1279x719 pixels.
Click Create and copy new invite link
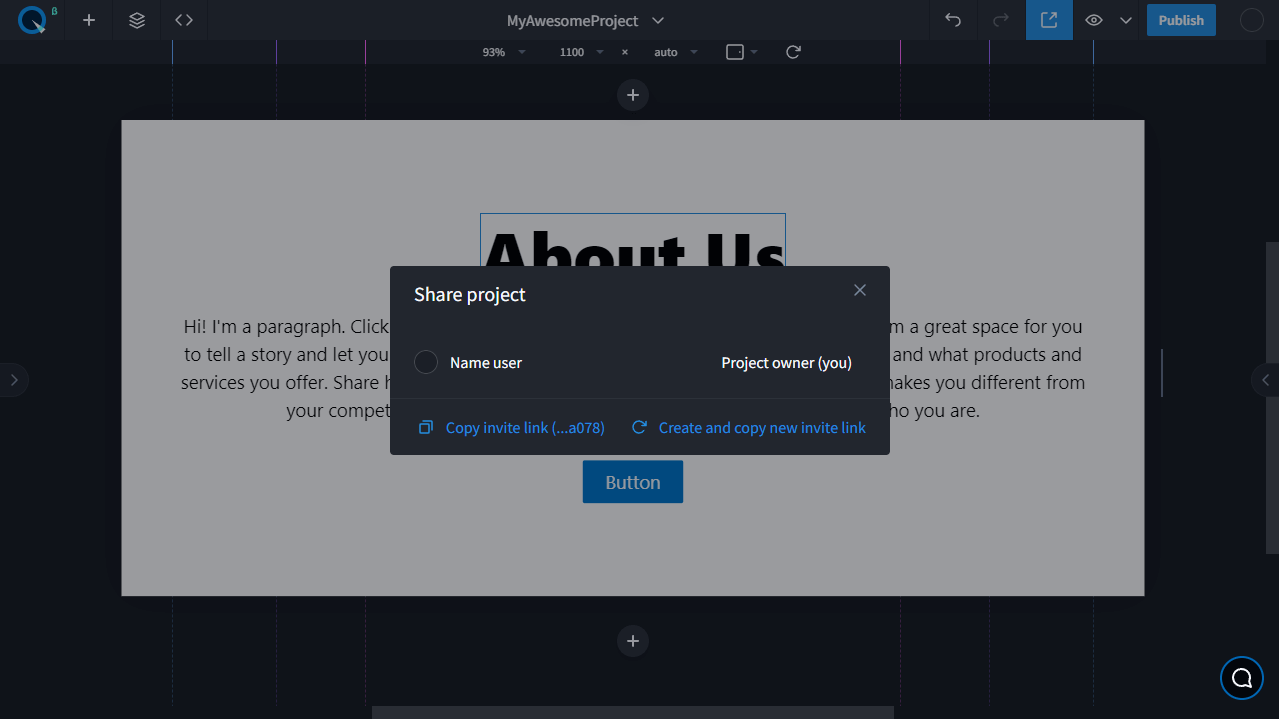click(x=749, y=427)
